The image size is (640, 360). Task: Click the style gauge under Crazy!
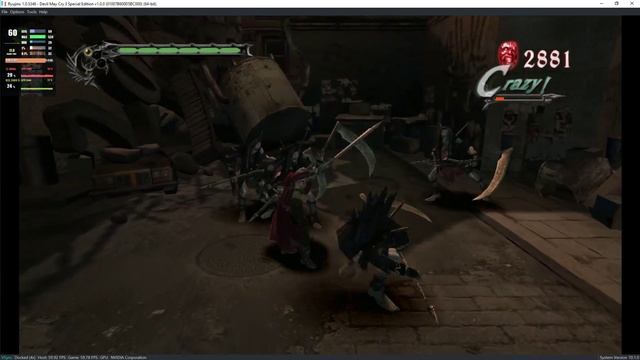(524, 98)
